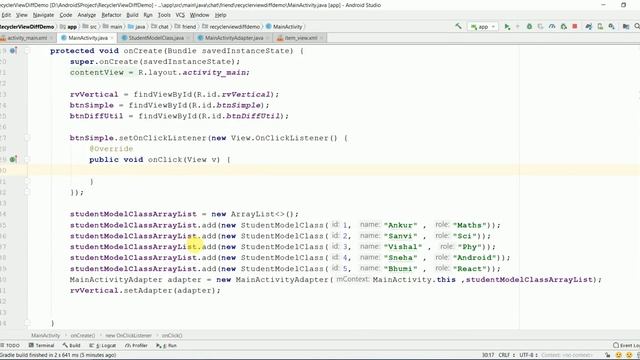Run the app with green play icon
This screenshot has height=360, width=640.
tap(507, 27)
